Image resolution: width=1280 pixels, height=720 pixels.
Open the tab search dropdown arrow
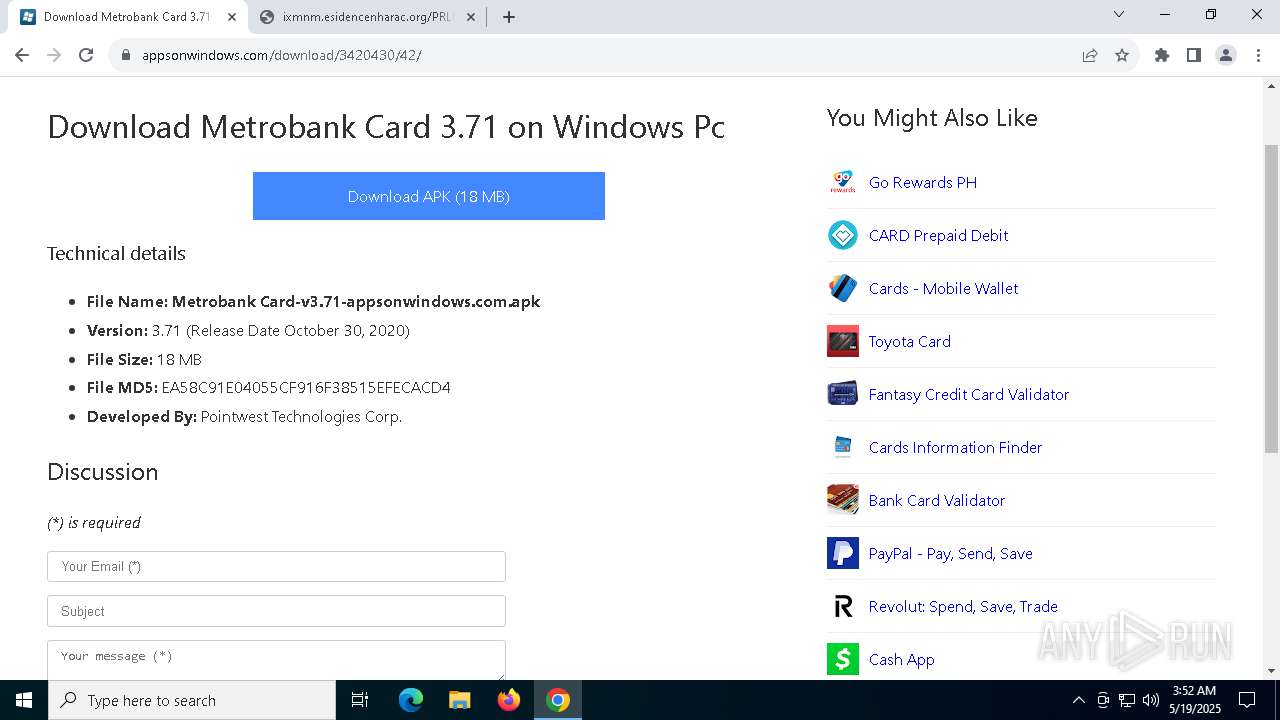(x=1119, y=14)
